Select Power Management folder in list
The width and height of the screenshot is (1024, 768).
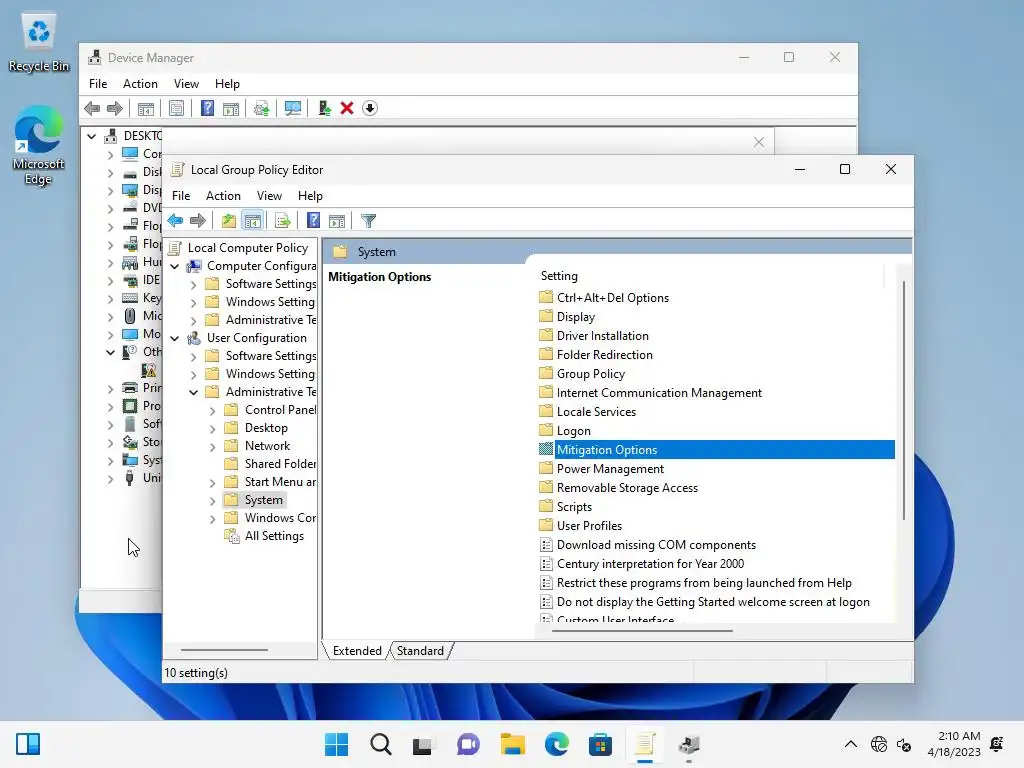610,469
